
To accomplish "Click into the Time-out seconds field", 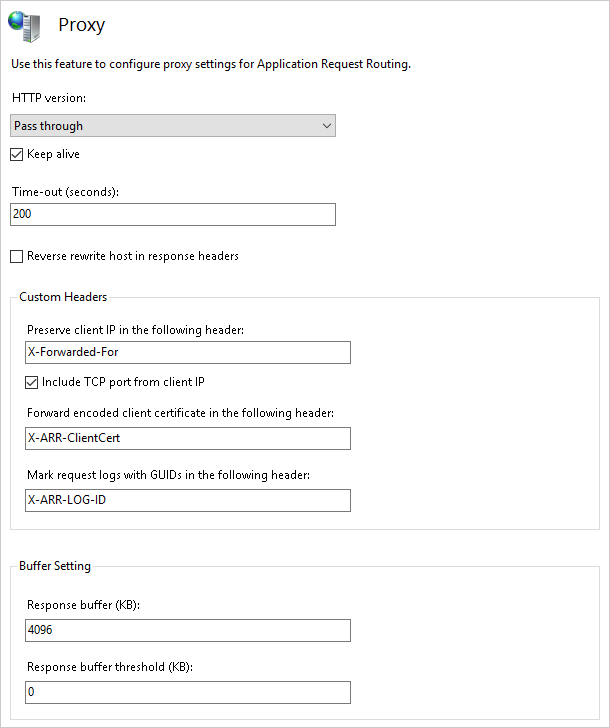I will (173, 214).
